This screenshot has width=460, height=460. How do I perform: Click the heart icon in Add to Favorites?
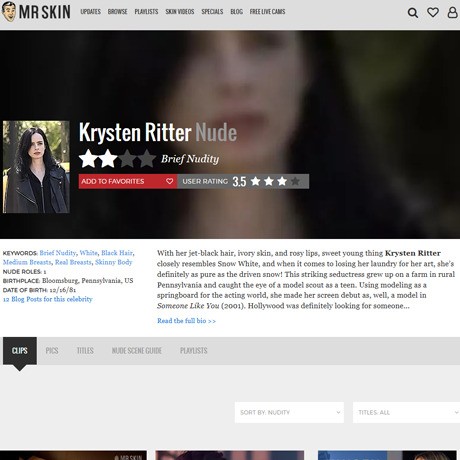pyautogui.click(x=169, y=181)
